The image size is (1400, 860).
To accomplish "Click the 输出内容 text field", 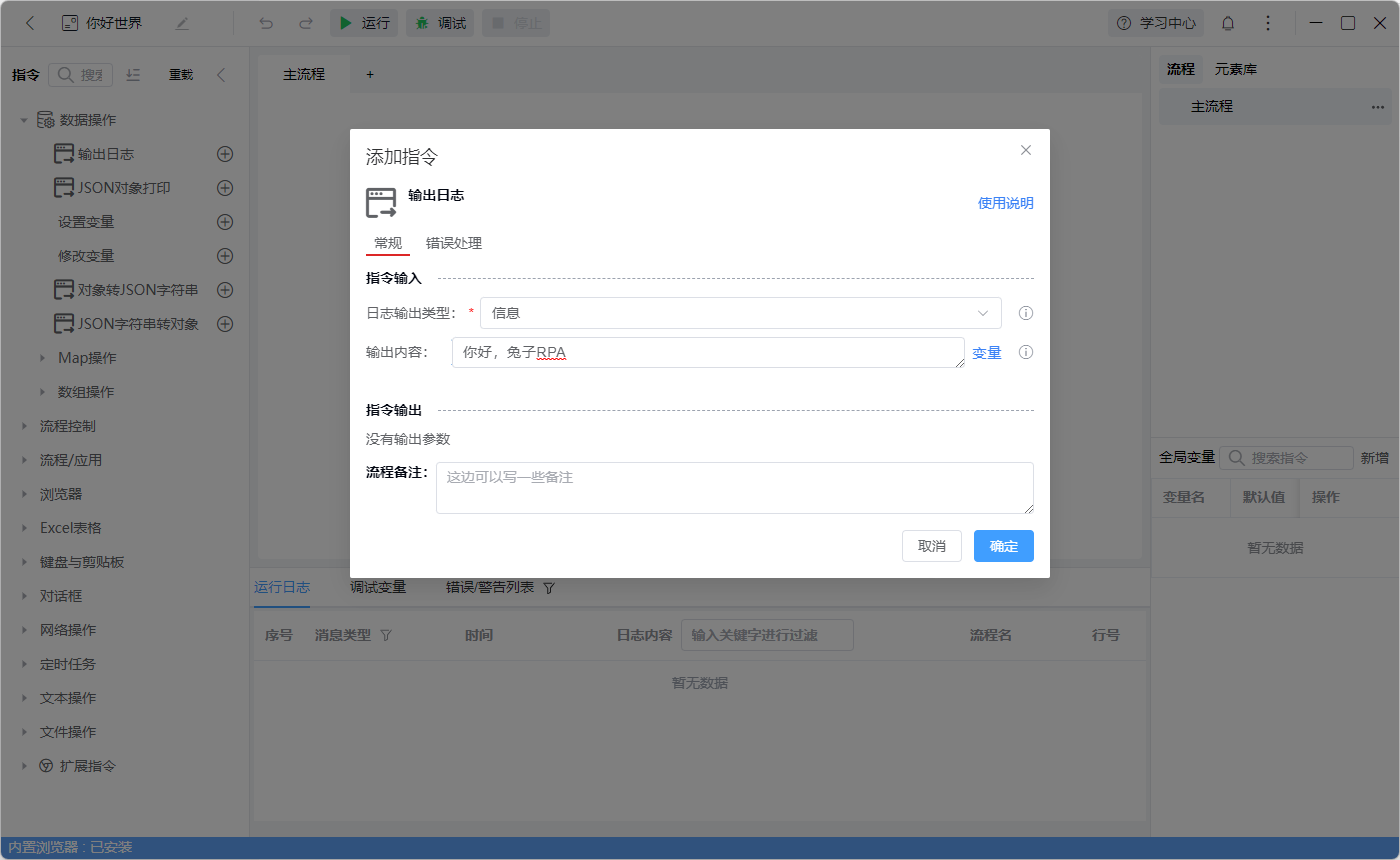I will click(708, 352).
